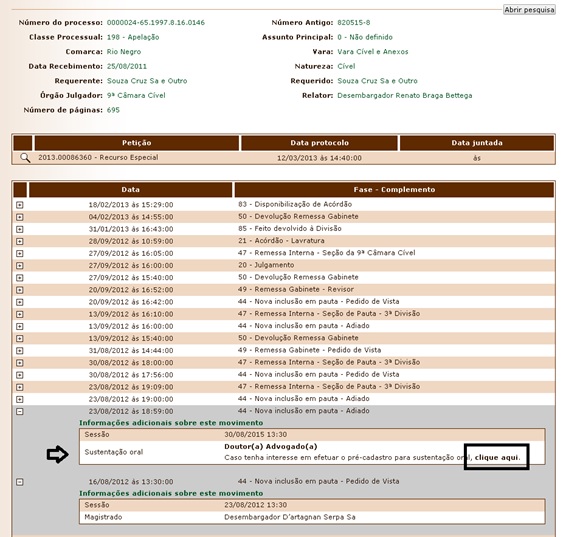
Task: Expand the 28/09/2012 Acórdão - Lavratura row
Action: point(20,241)
